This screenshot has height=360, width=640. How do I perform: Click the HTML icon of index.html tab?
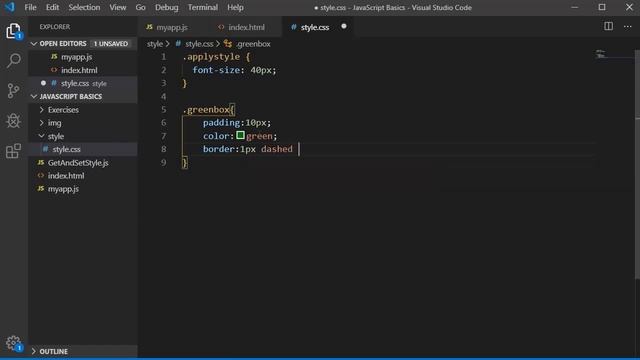(221, 27)
